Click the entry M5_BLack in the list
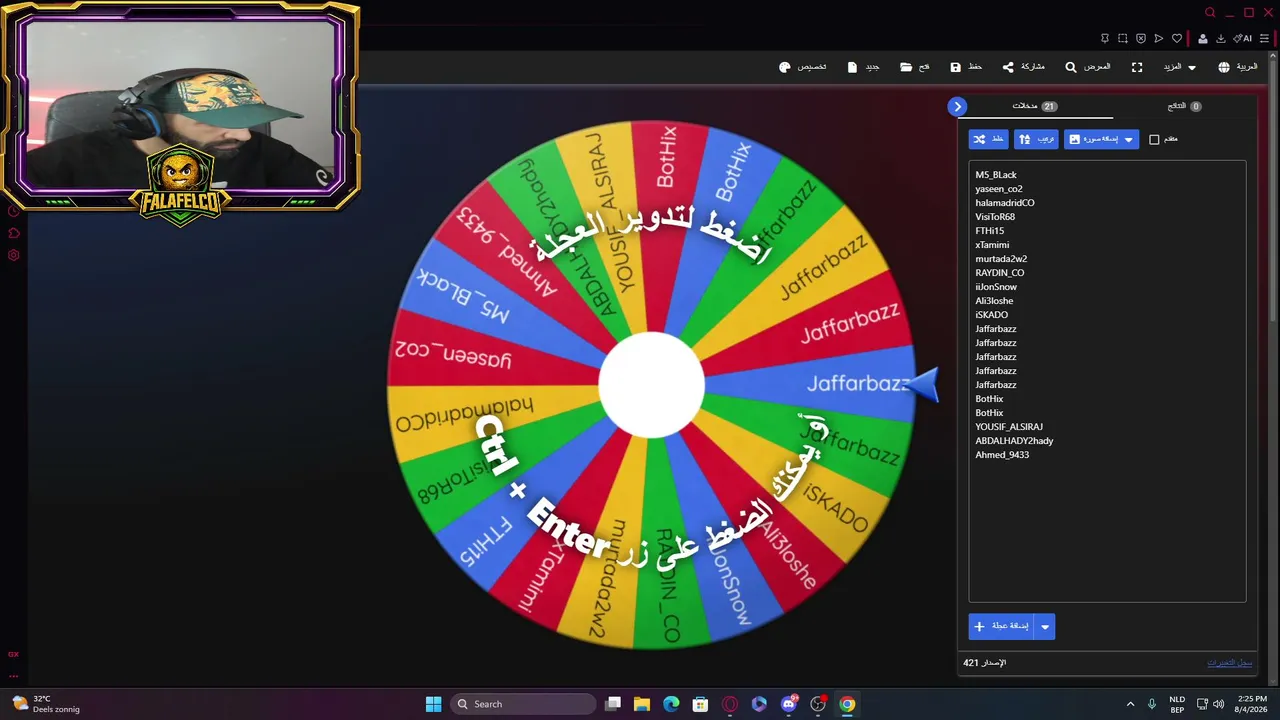 click(996, 175)
